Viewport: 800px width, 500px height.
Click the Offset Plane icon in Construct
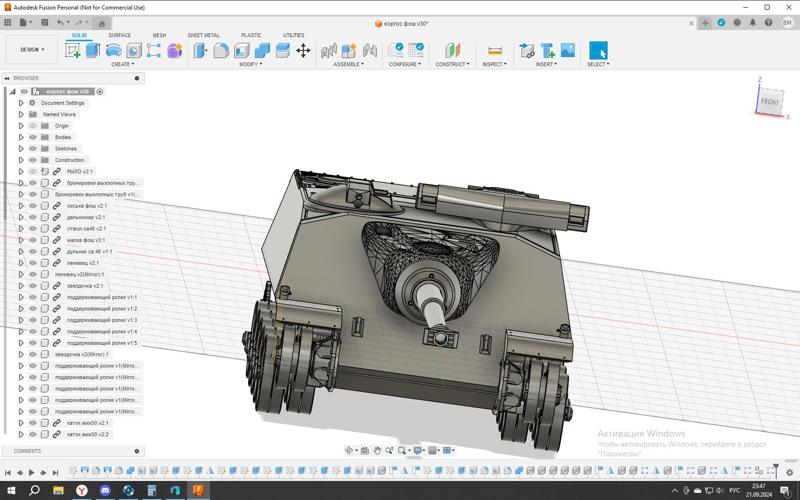pyautogui.click(x=452, y=50)
